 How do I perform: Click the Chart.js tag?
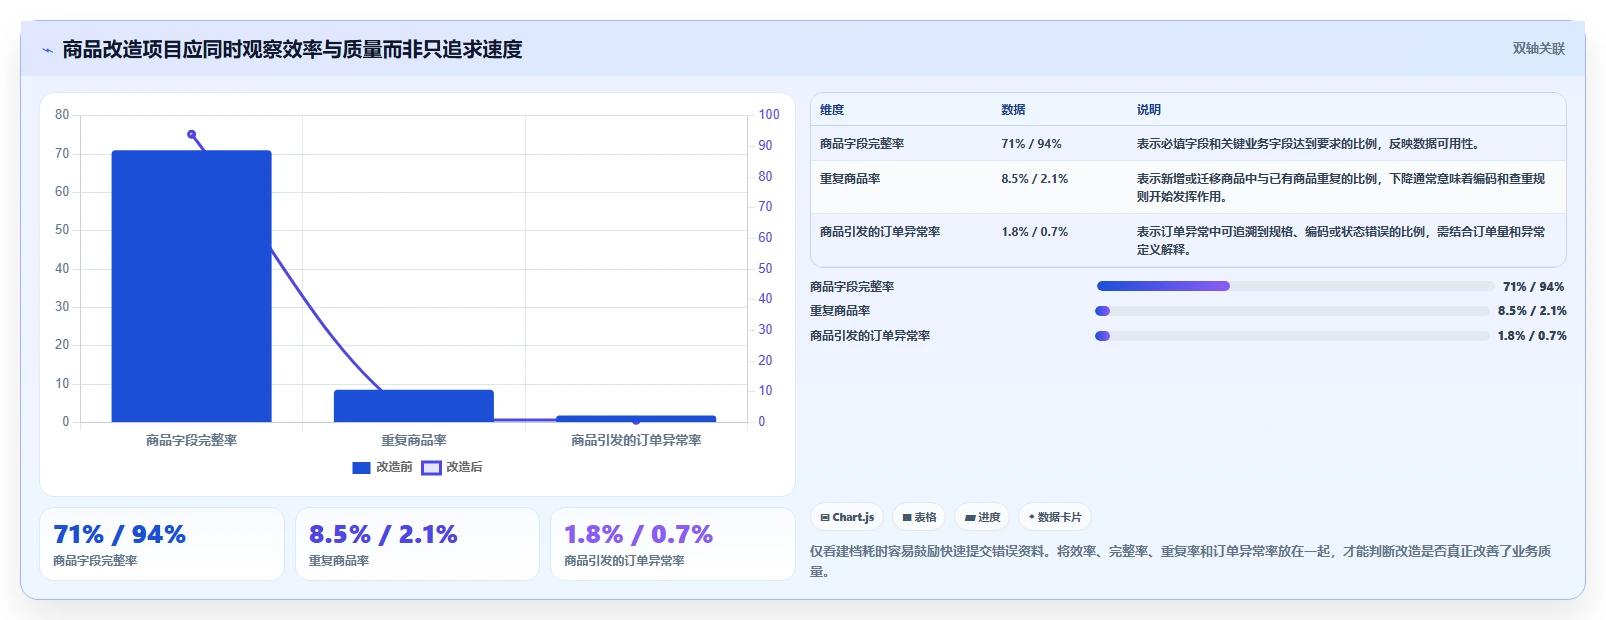pyautogui.click(x=847, y=517)
